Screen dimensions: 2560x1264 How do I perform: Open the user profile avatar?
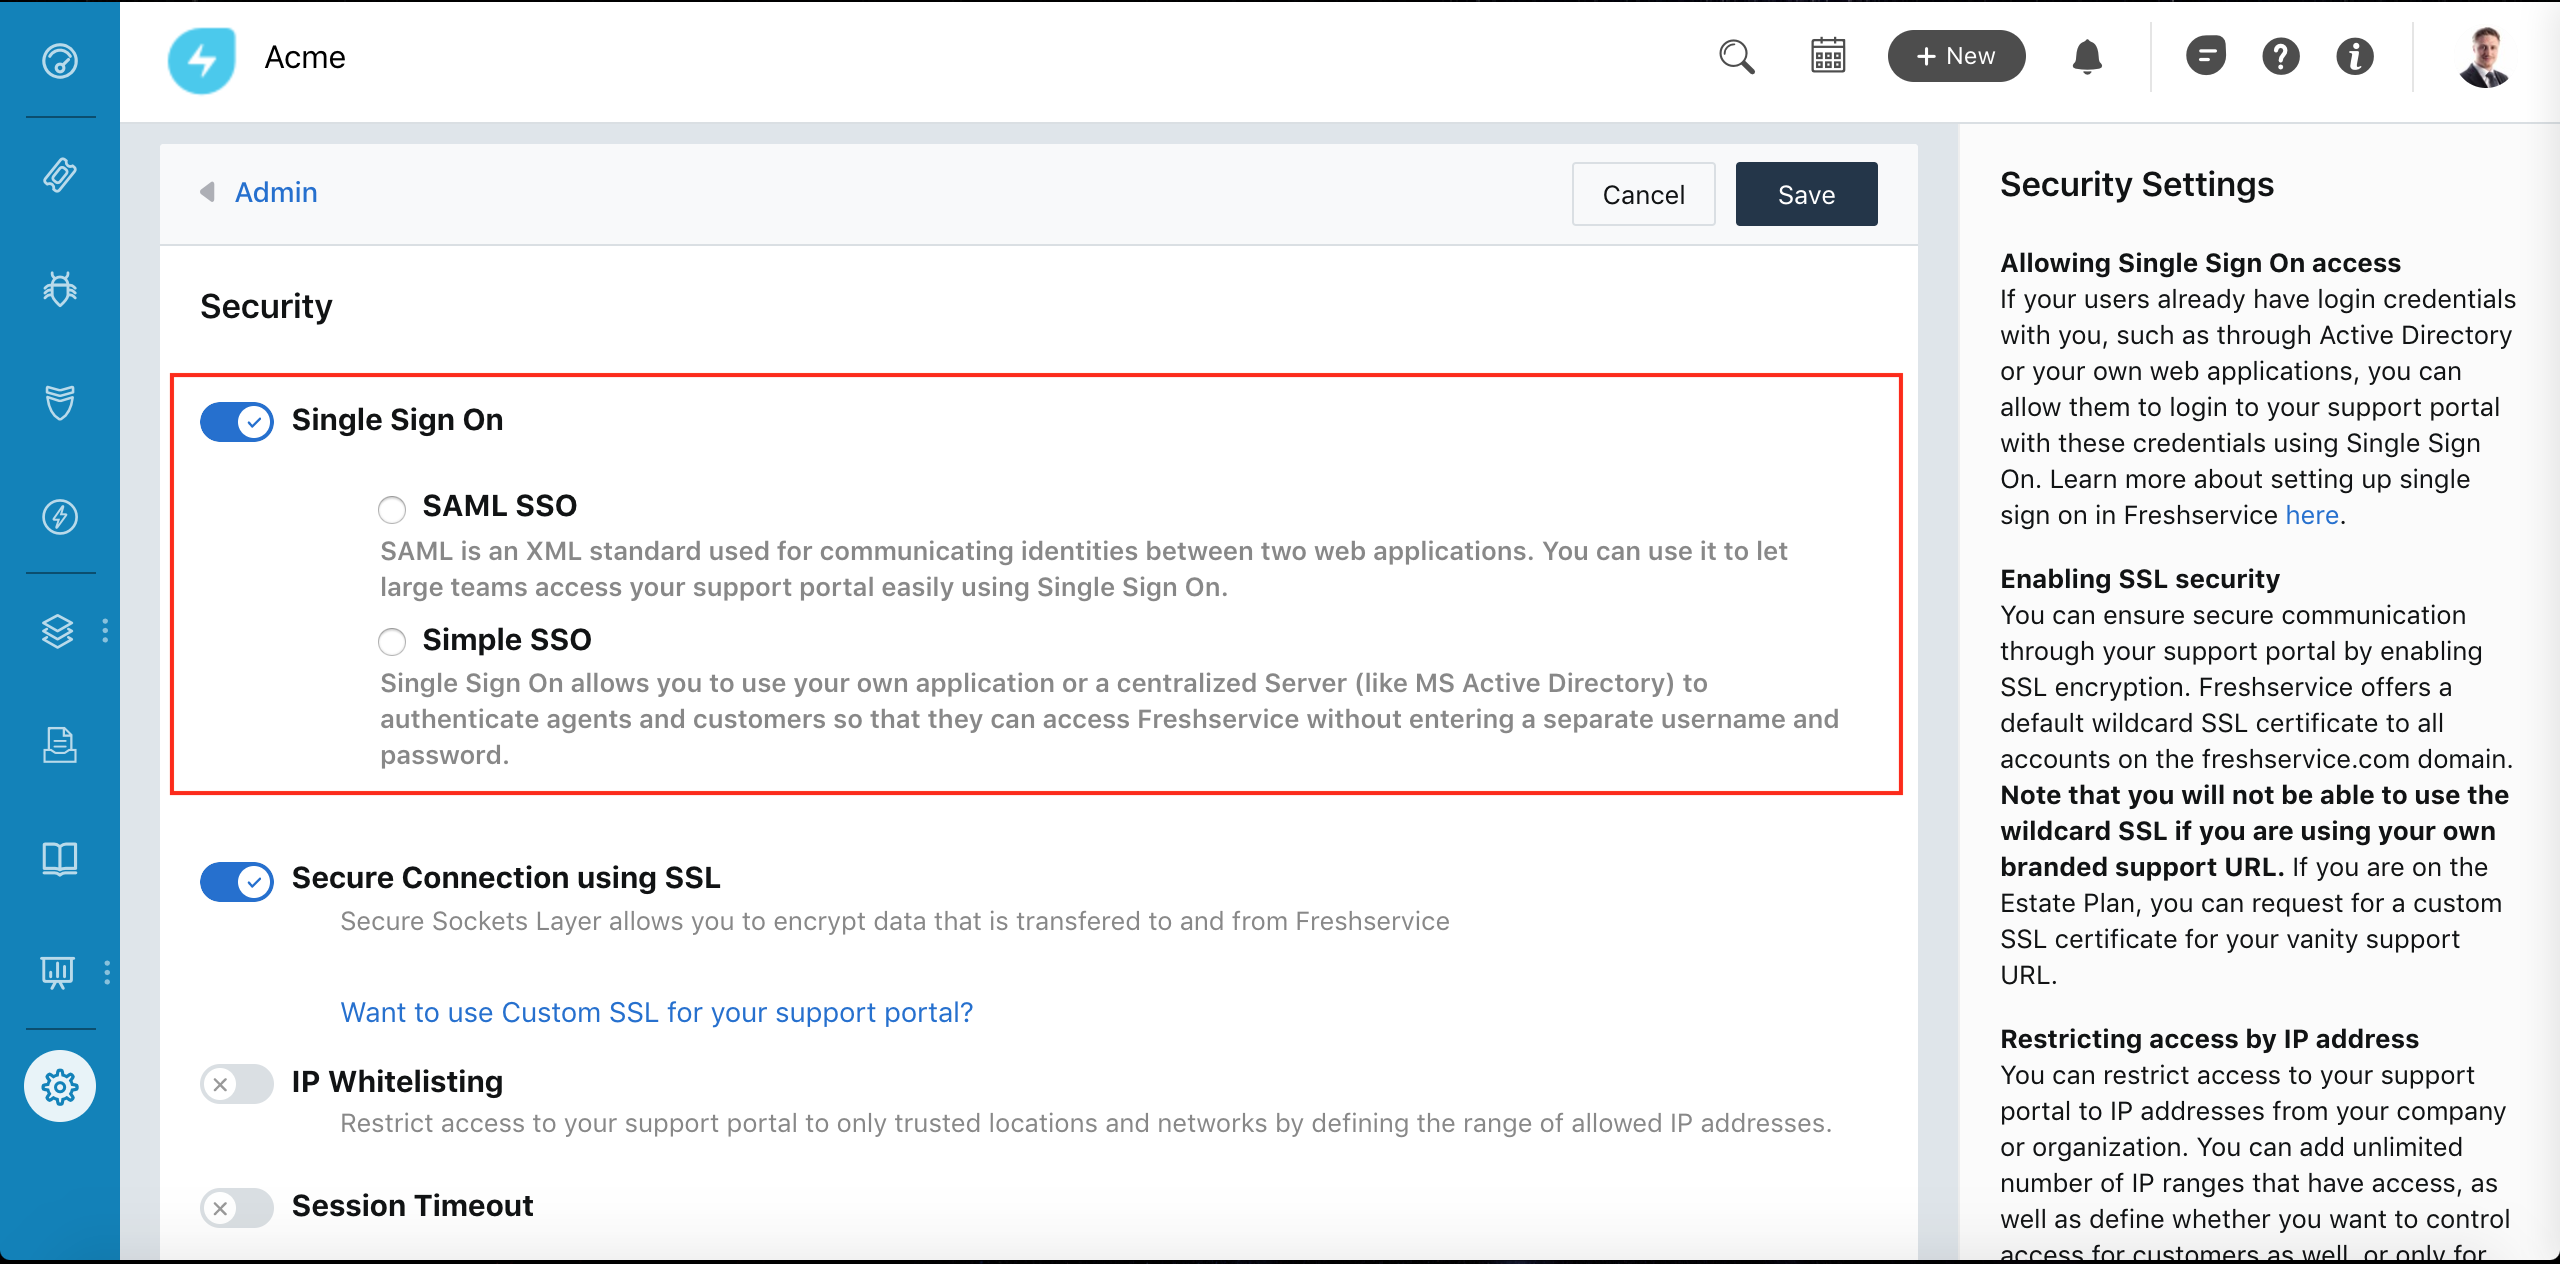[2484, 57]
